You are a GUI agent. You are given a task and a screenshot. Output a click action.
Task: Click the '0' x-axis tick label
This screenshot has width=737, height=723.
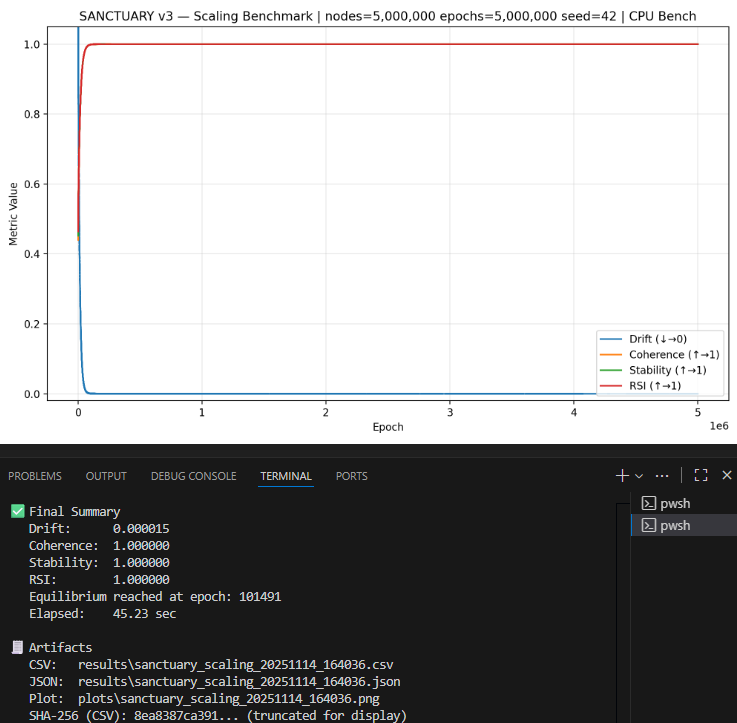(78, 412)
